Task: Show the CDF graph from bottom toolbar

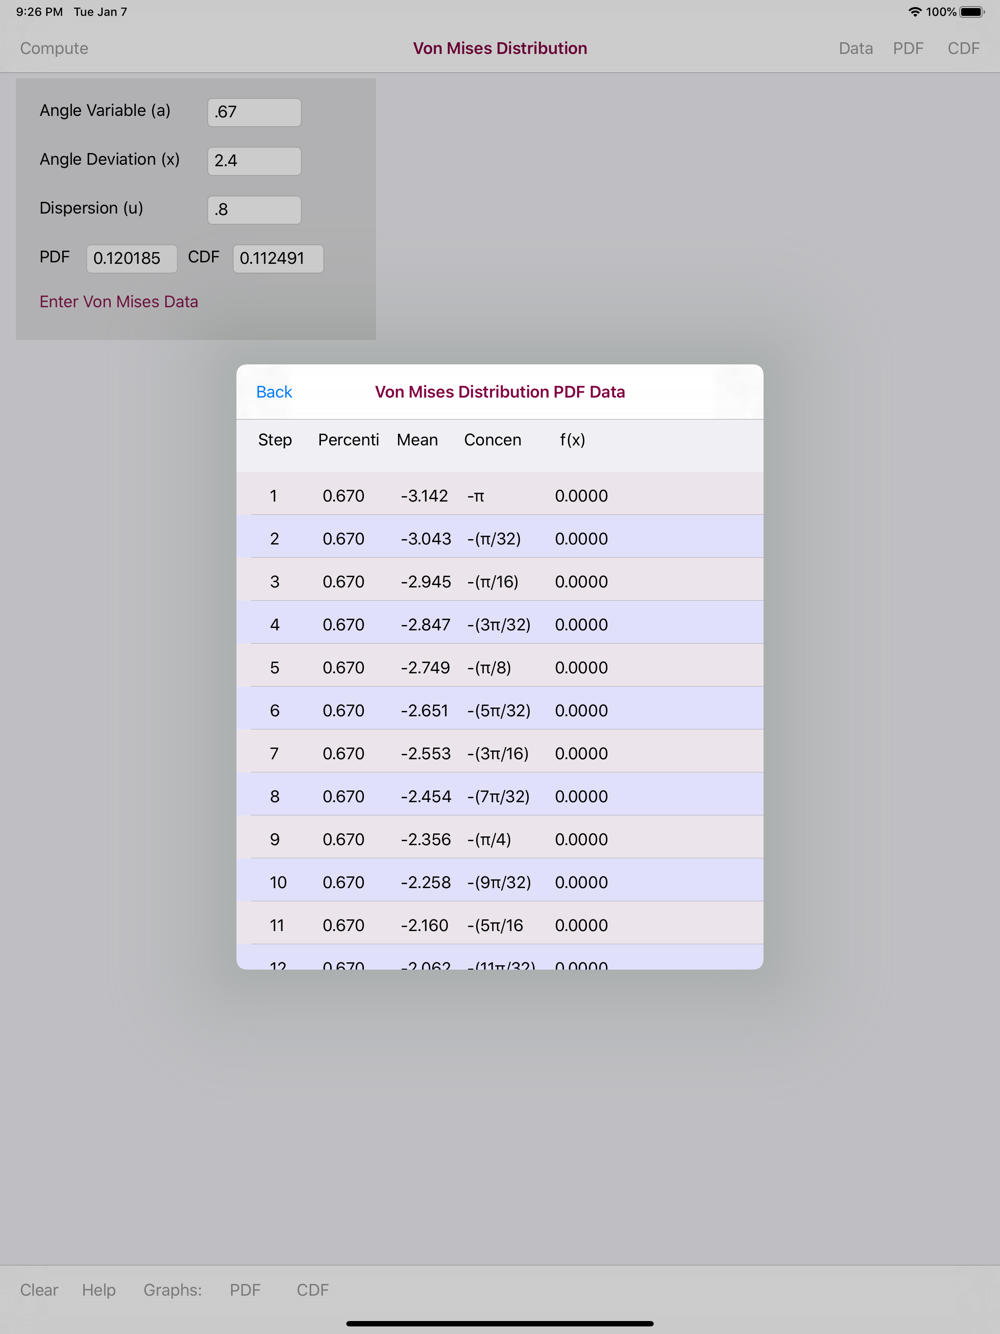Action: click(x=313, y=1290)
